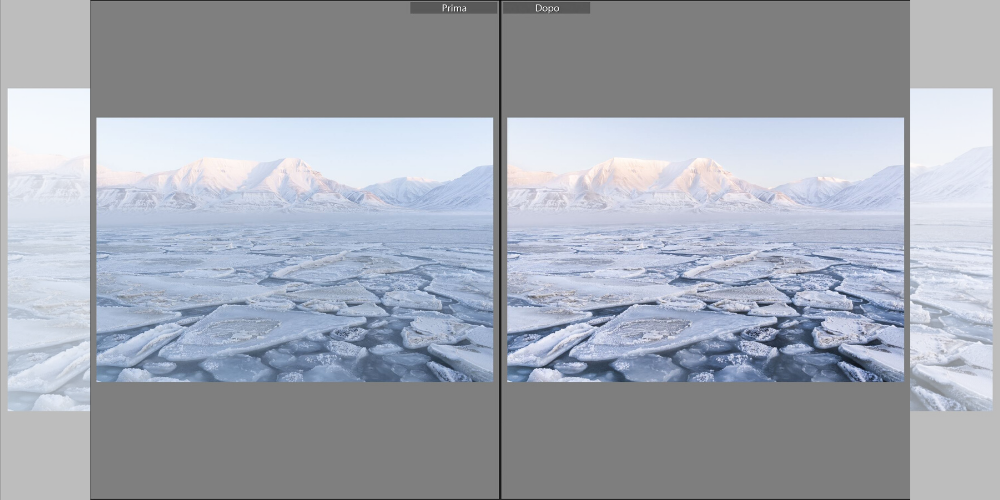Select the Prima iceberg landscape photo

point(295,250)
